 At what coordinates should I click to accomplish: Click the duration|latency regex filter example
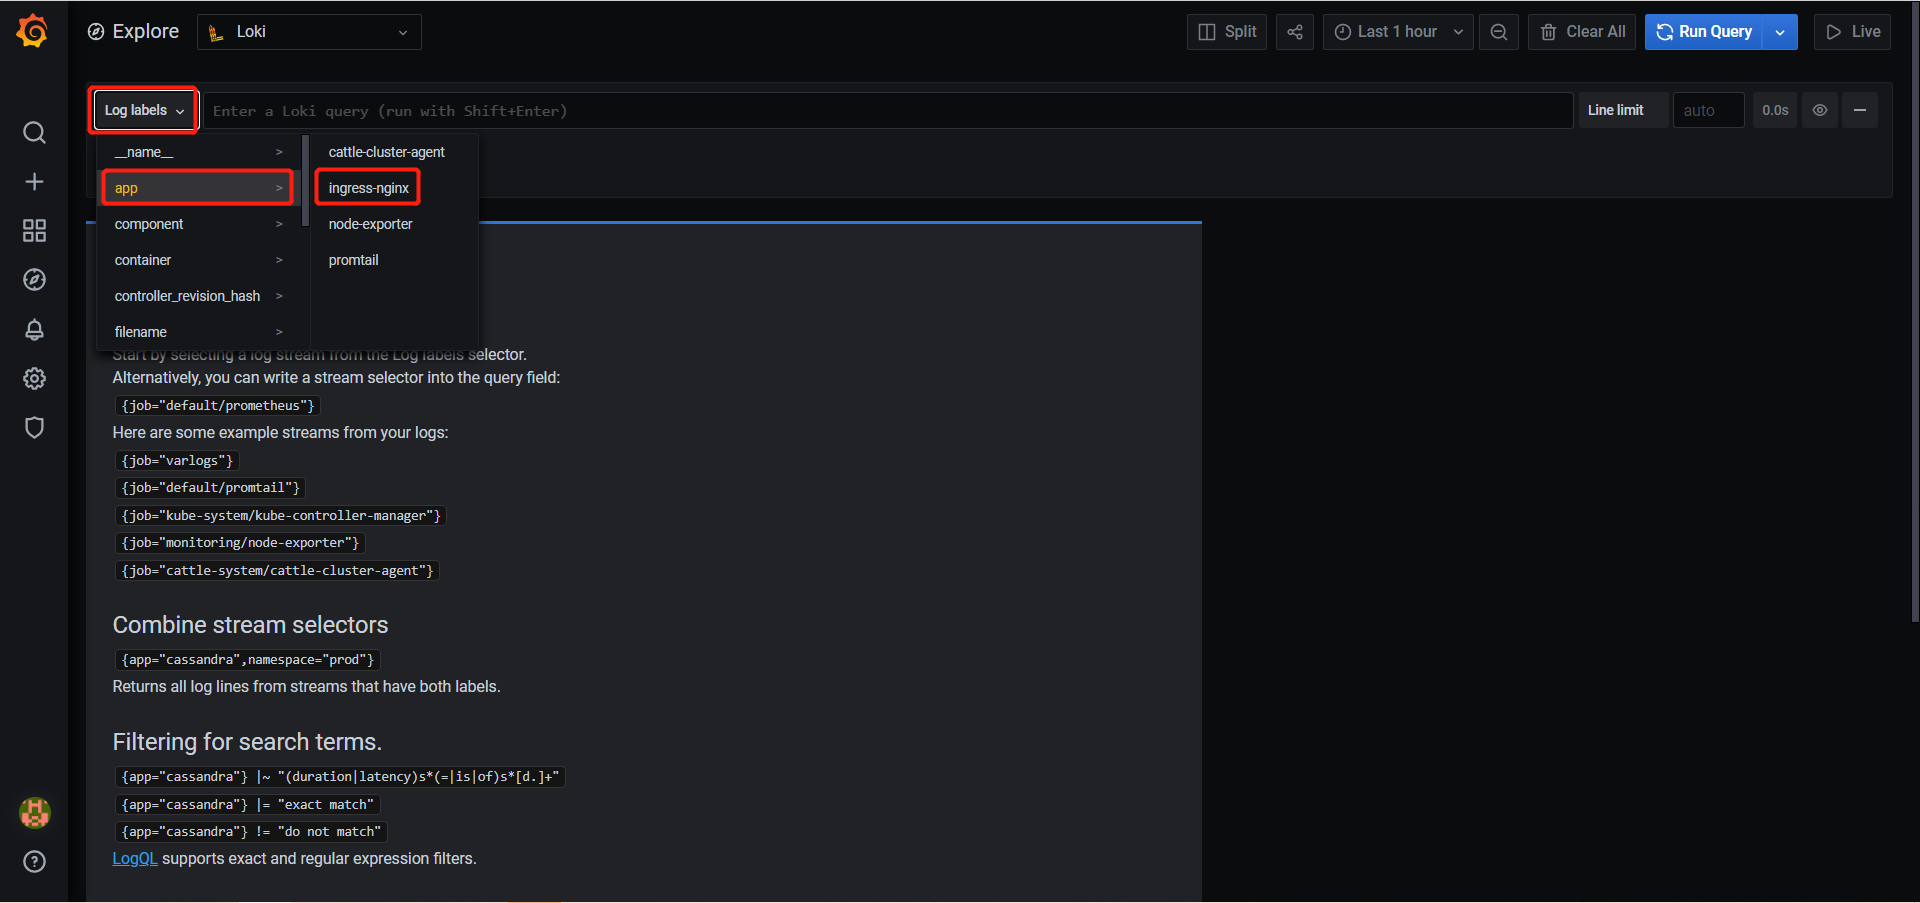(340, 777)
